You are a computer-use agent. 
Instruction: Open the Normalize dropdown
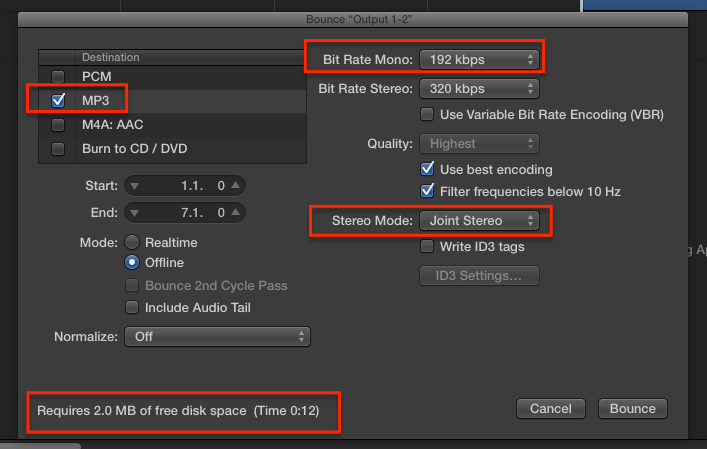point(216,336)
